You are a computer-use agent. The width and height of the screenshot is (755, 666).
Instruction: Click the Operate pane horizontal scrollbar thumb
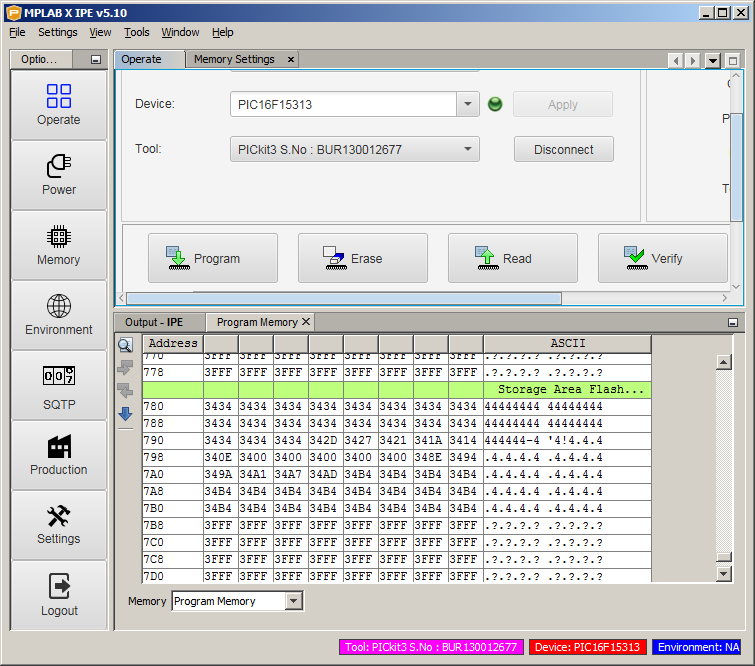344,299
